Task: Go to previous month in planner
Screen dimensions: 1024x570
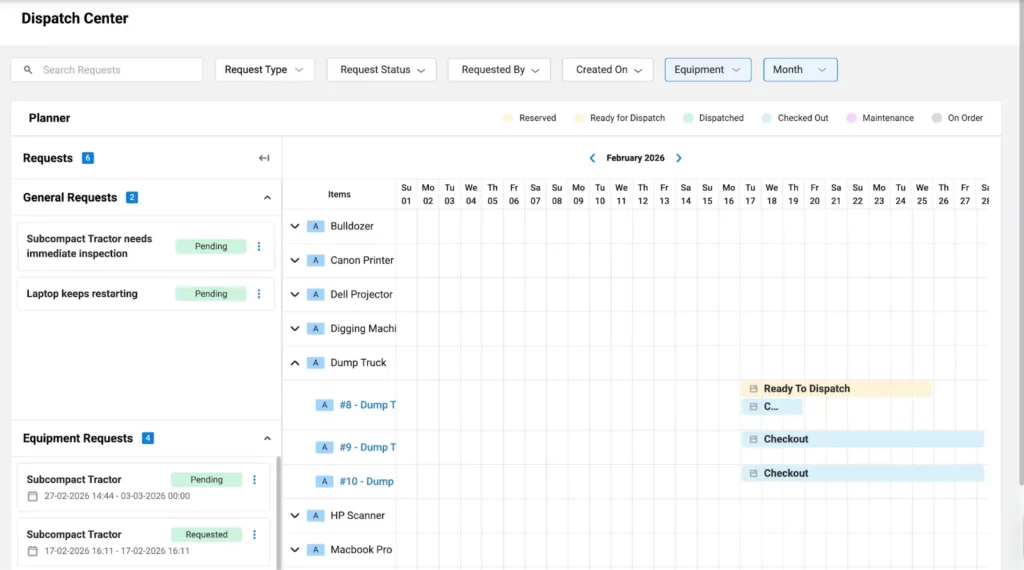Action: pos(592,158)
